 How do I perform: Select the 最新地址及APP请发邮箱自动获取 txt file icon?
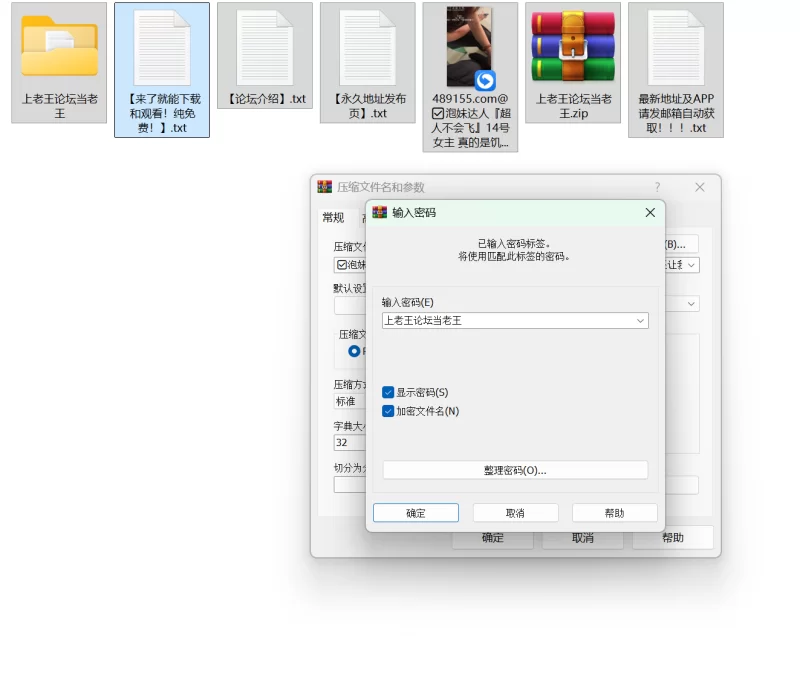click(x=676, y=48)
